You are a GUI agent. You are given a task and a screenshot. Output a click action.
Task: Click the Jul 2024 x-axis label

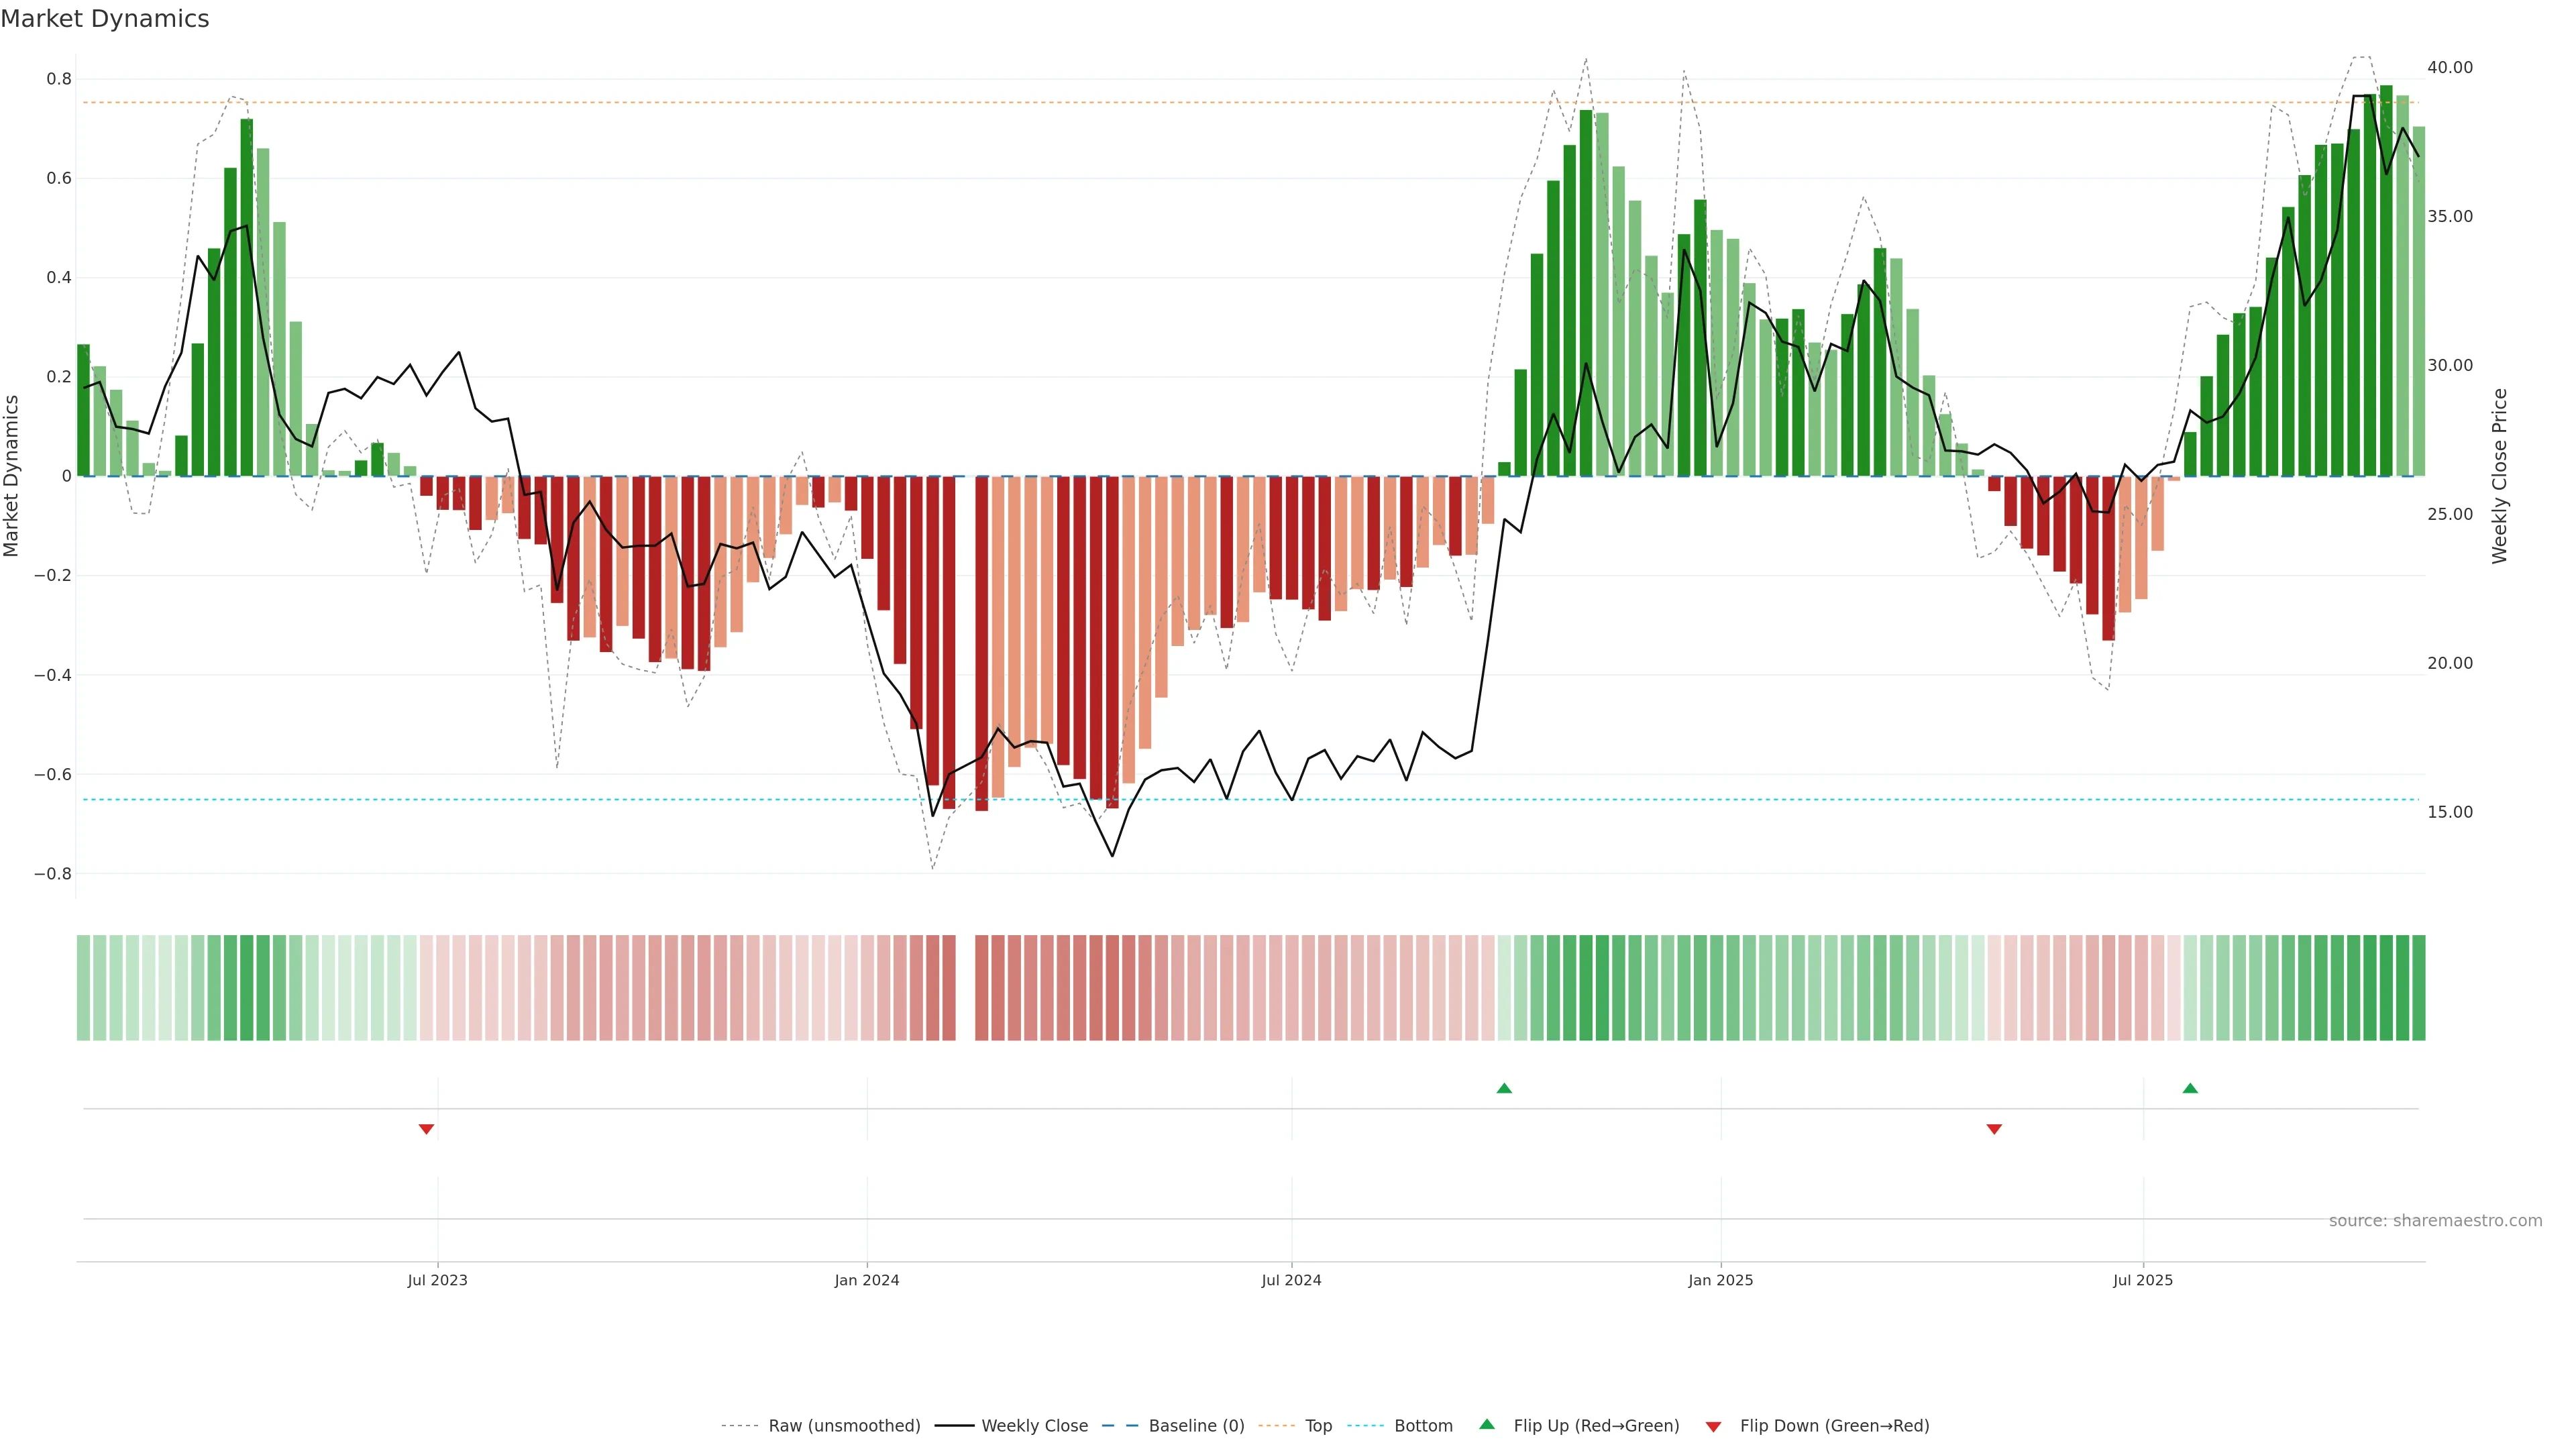(1291, 1280)
